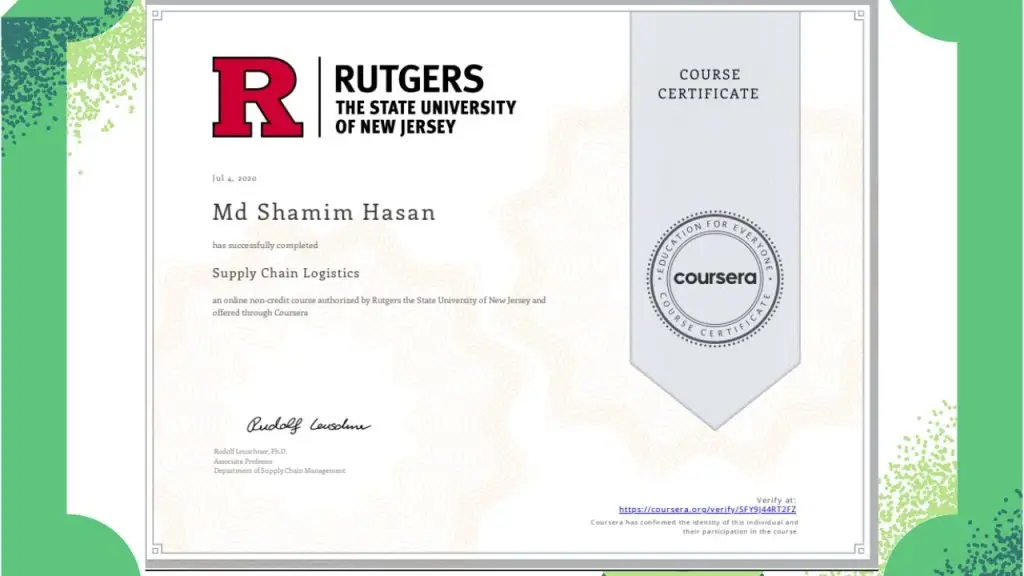The width and height of the screenshot is (1024, 576).
Task: Click the top-left corner ornament of certificate
Action: [x=157, y=14]
